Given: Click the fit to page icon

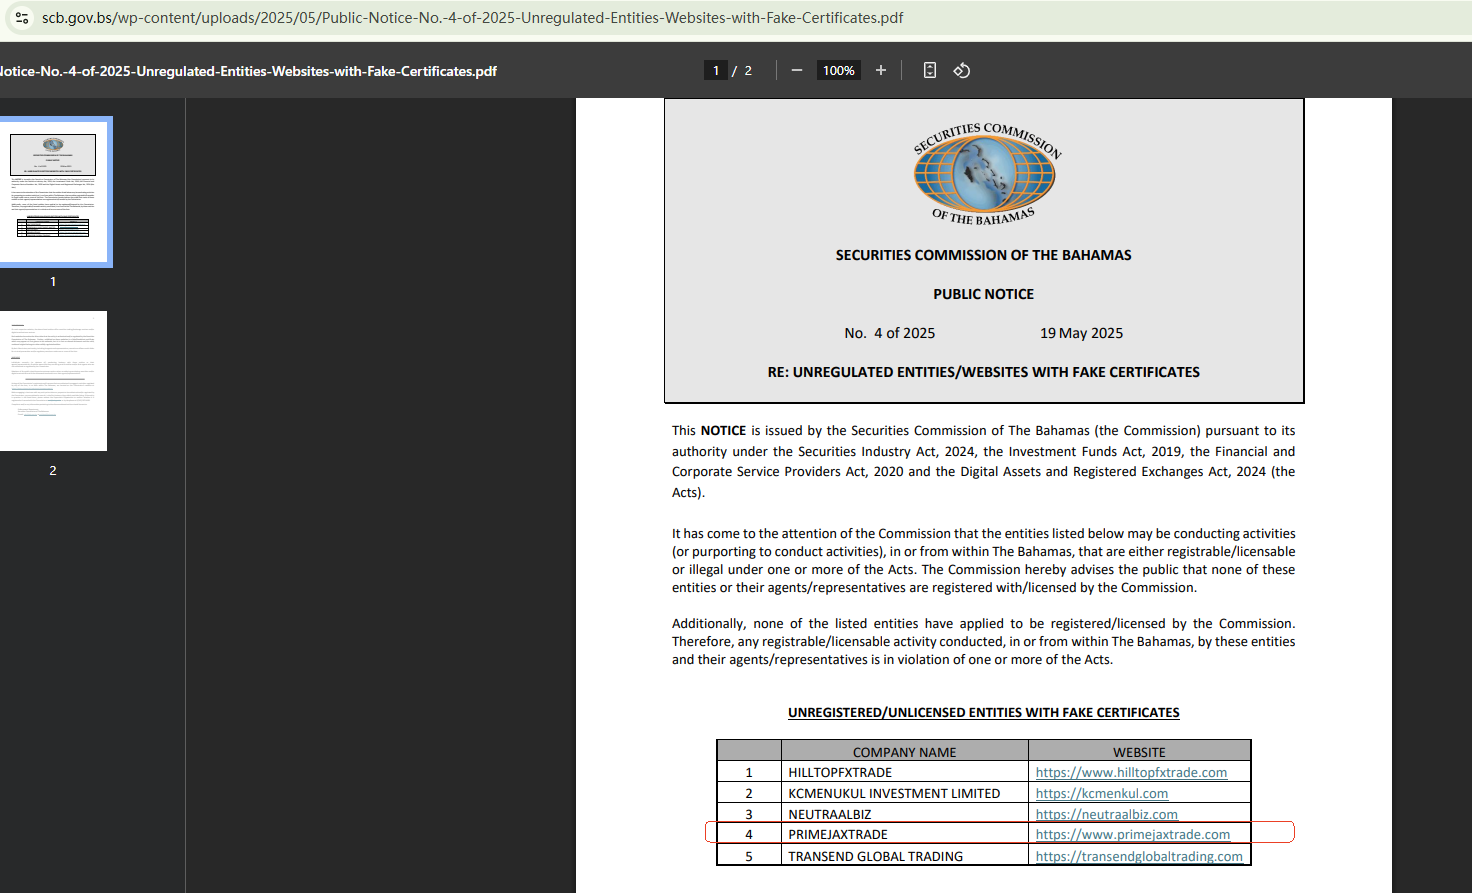Looking at the screenshot, I should 930,70.
